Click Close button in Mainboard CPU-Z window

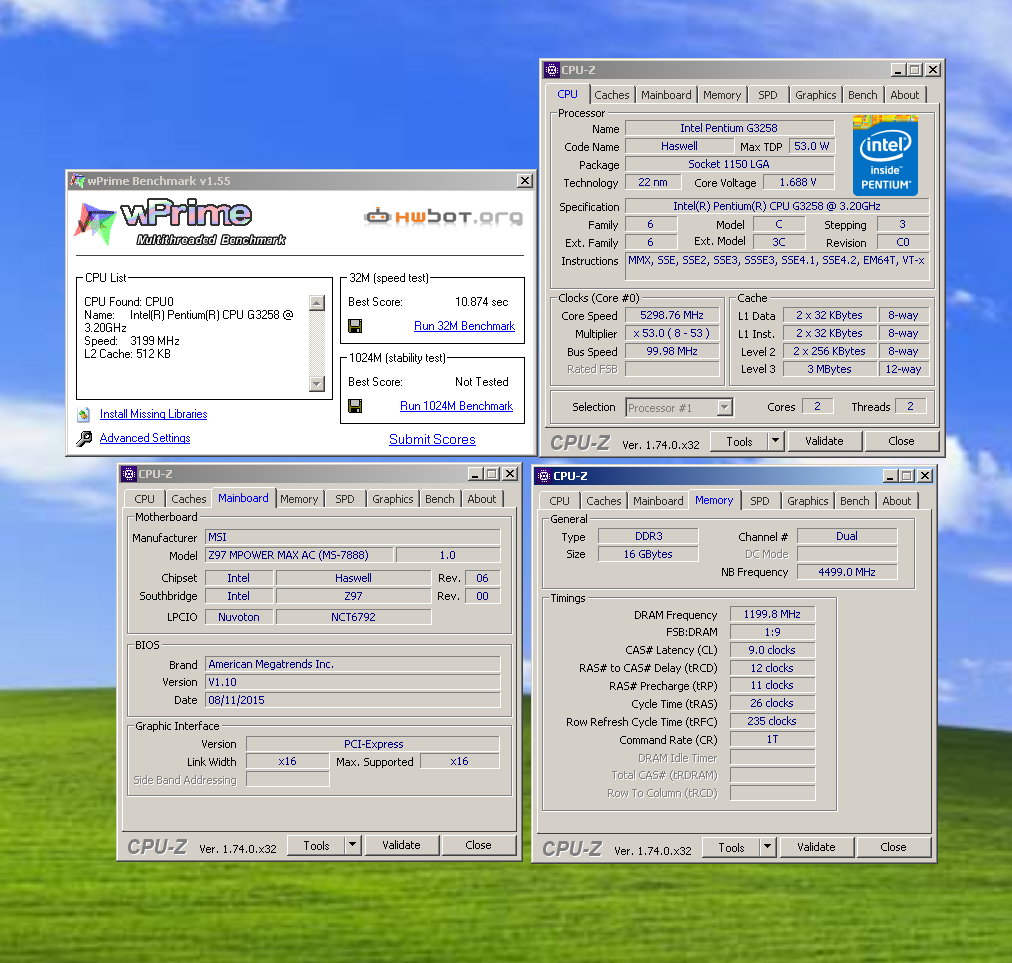pyautogui.click(x=478, y=845)
